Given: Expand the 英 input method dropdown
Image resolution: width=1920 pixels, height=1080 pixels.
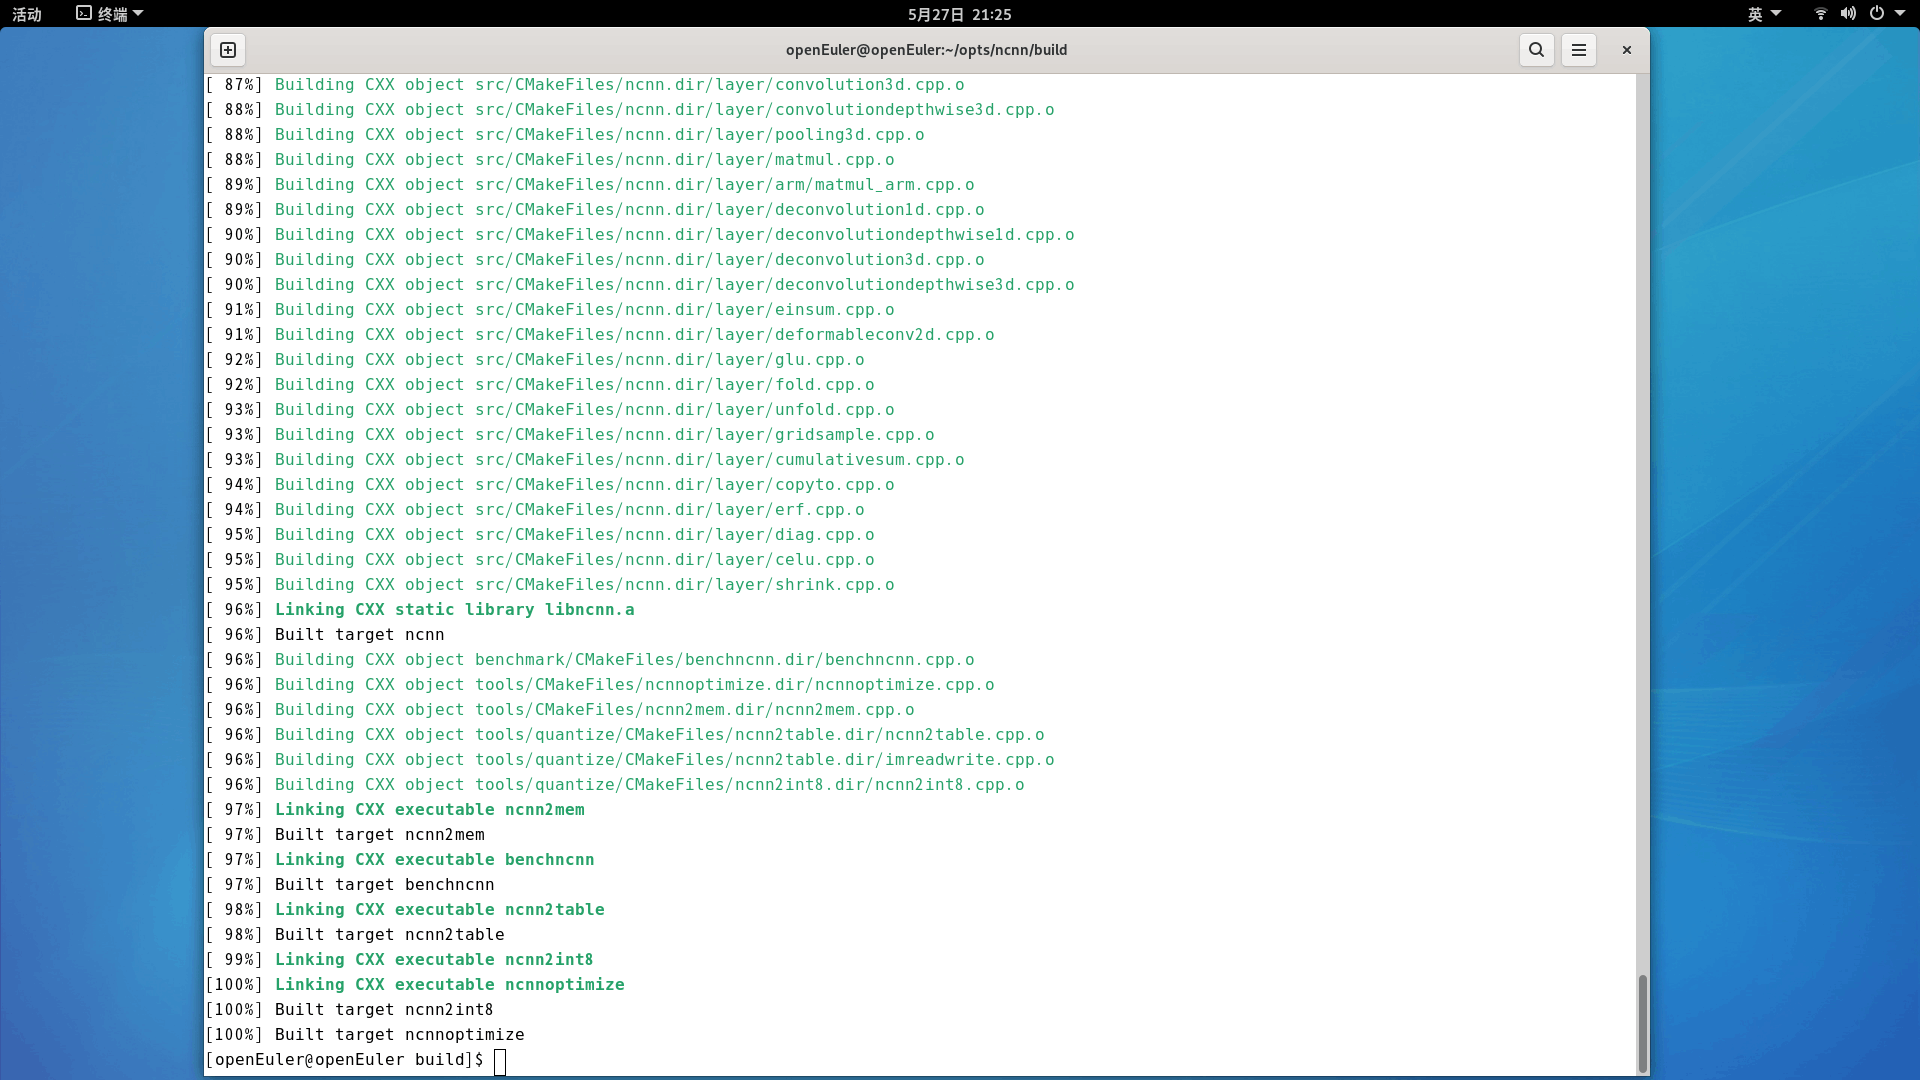Looking at the screenshot, I should [x=1776, y=14].
